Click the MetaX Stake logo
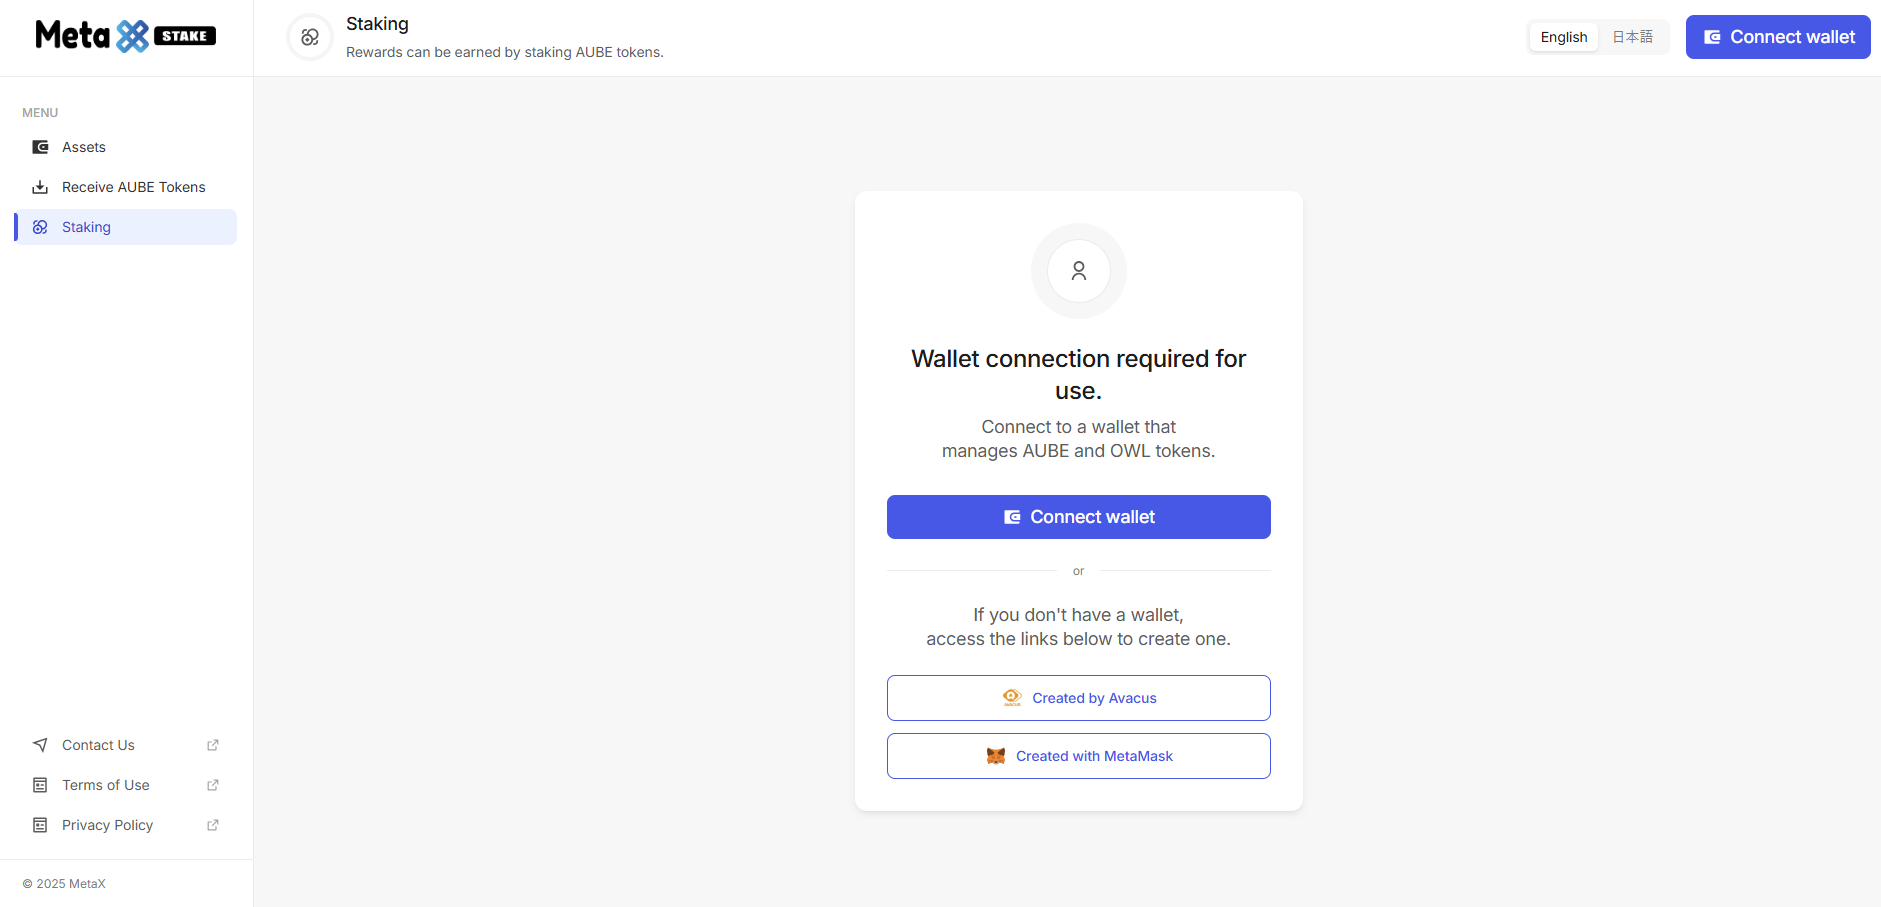Viewport: 1881px width, 907px height. pyautogui.click(x=126, y=36)
